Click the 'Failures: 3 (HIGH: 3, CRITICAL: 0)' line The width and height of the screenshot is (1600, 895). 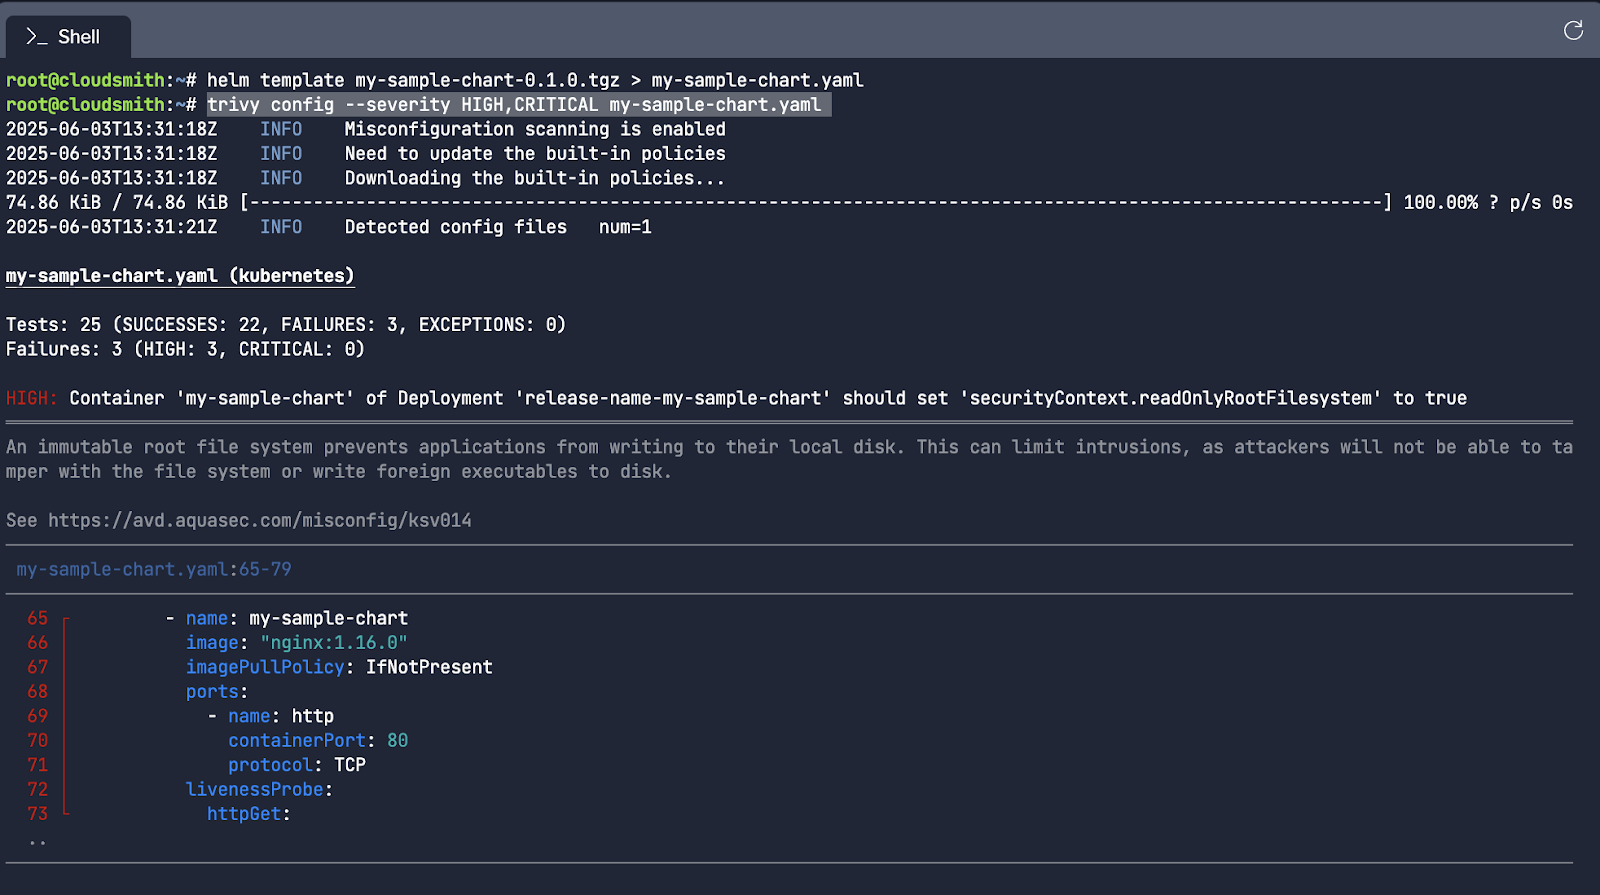185,349
